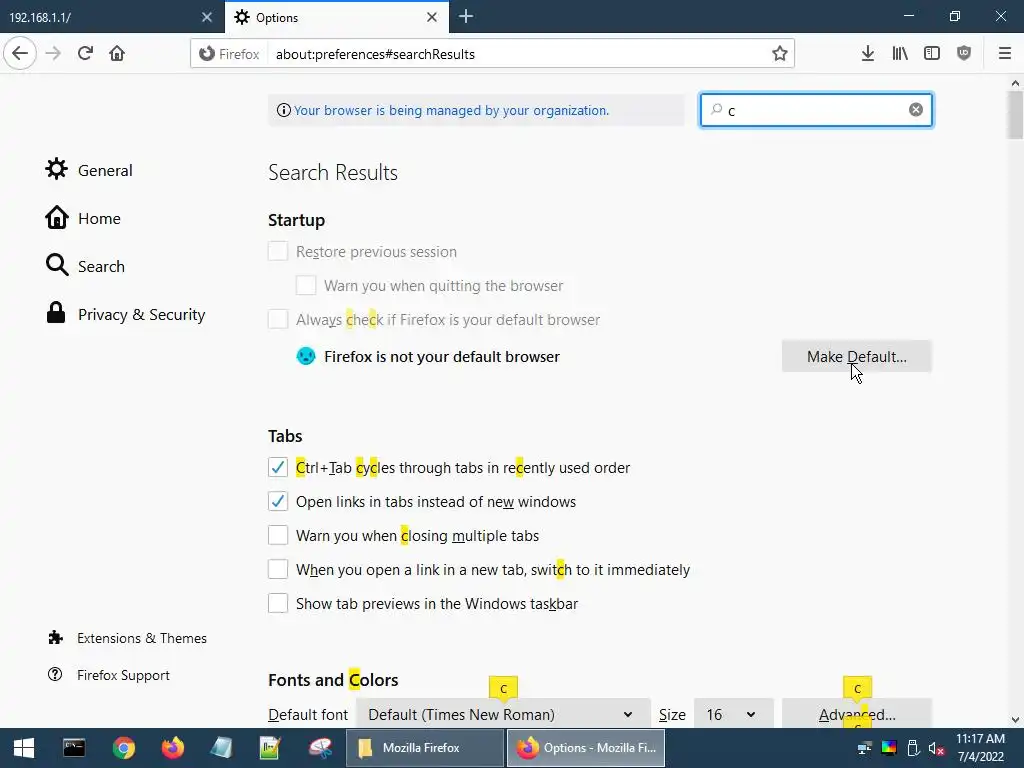Reload the current page
Viewport: 1024px width, 768px height.
point(85,53)
